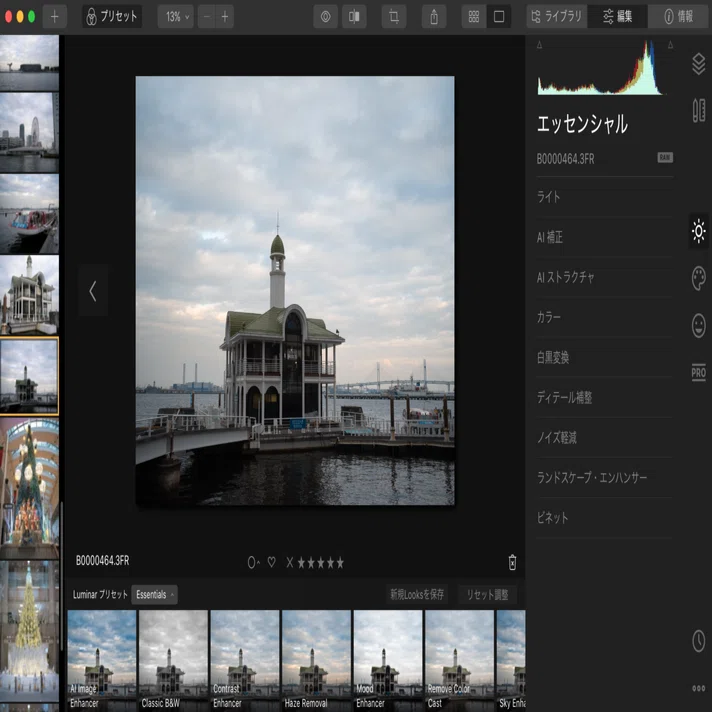Select the Christmas tree arcade filmstrip thumbnail

[x=29, y=488]
